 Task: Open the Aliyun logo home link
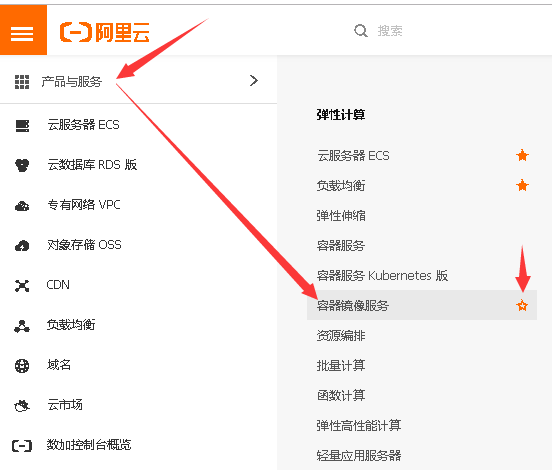105,32
